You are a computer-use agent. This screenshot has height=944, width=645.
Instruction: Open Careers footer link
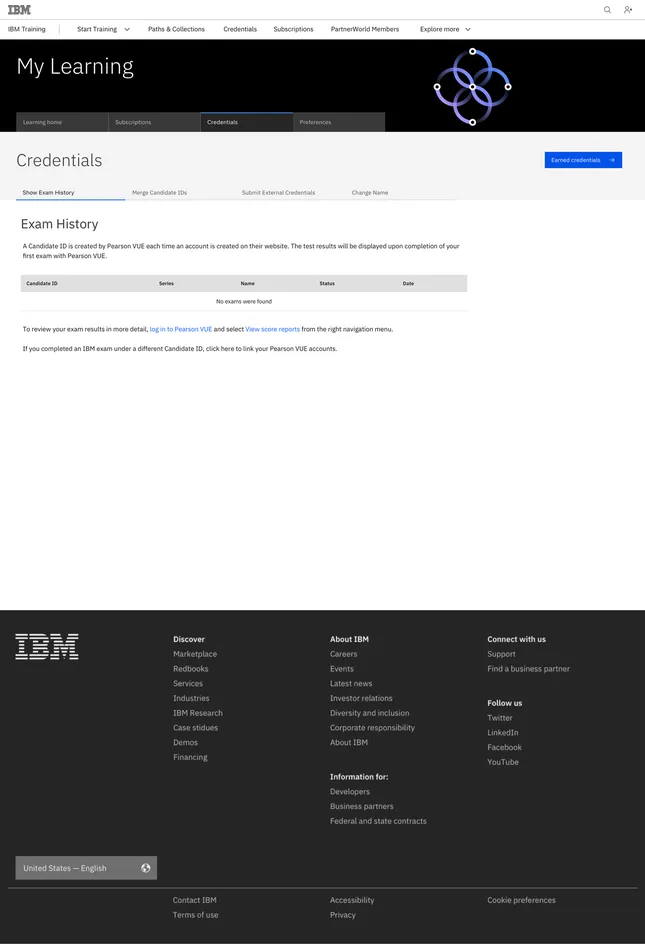click(344, 654)
